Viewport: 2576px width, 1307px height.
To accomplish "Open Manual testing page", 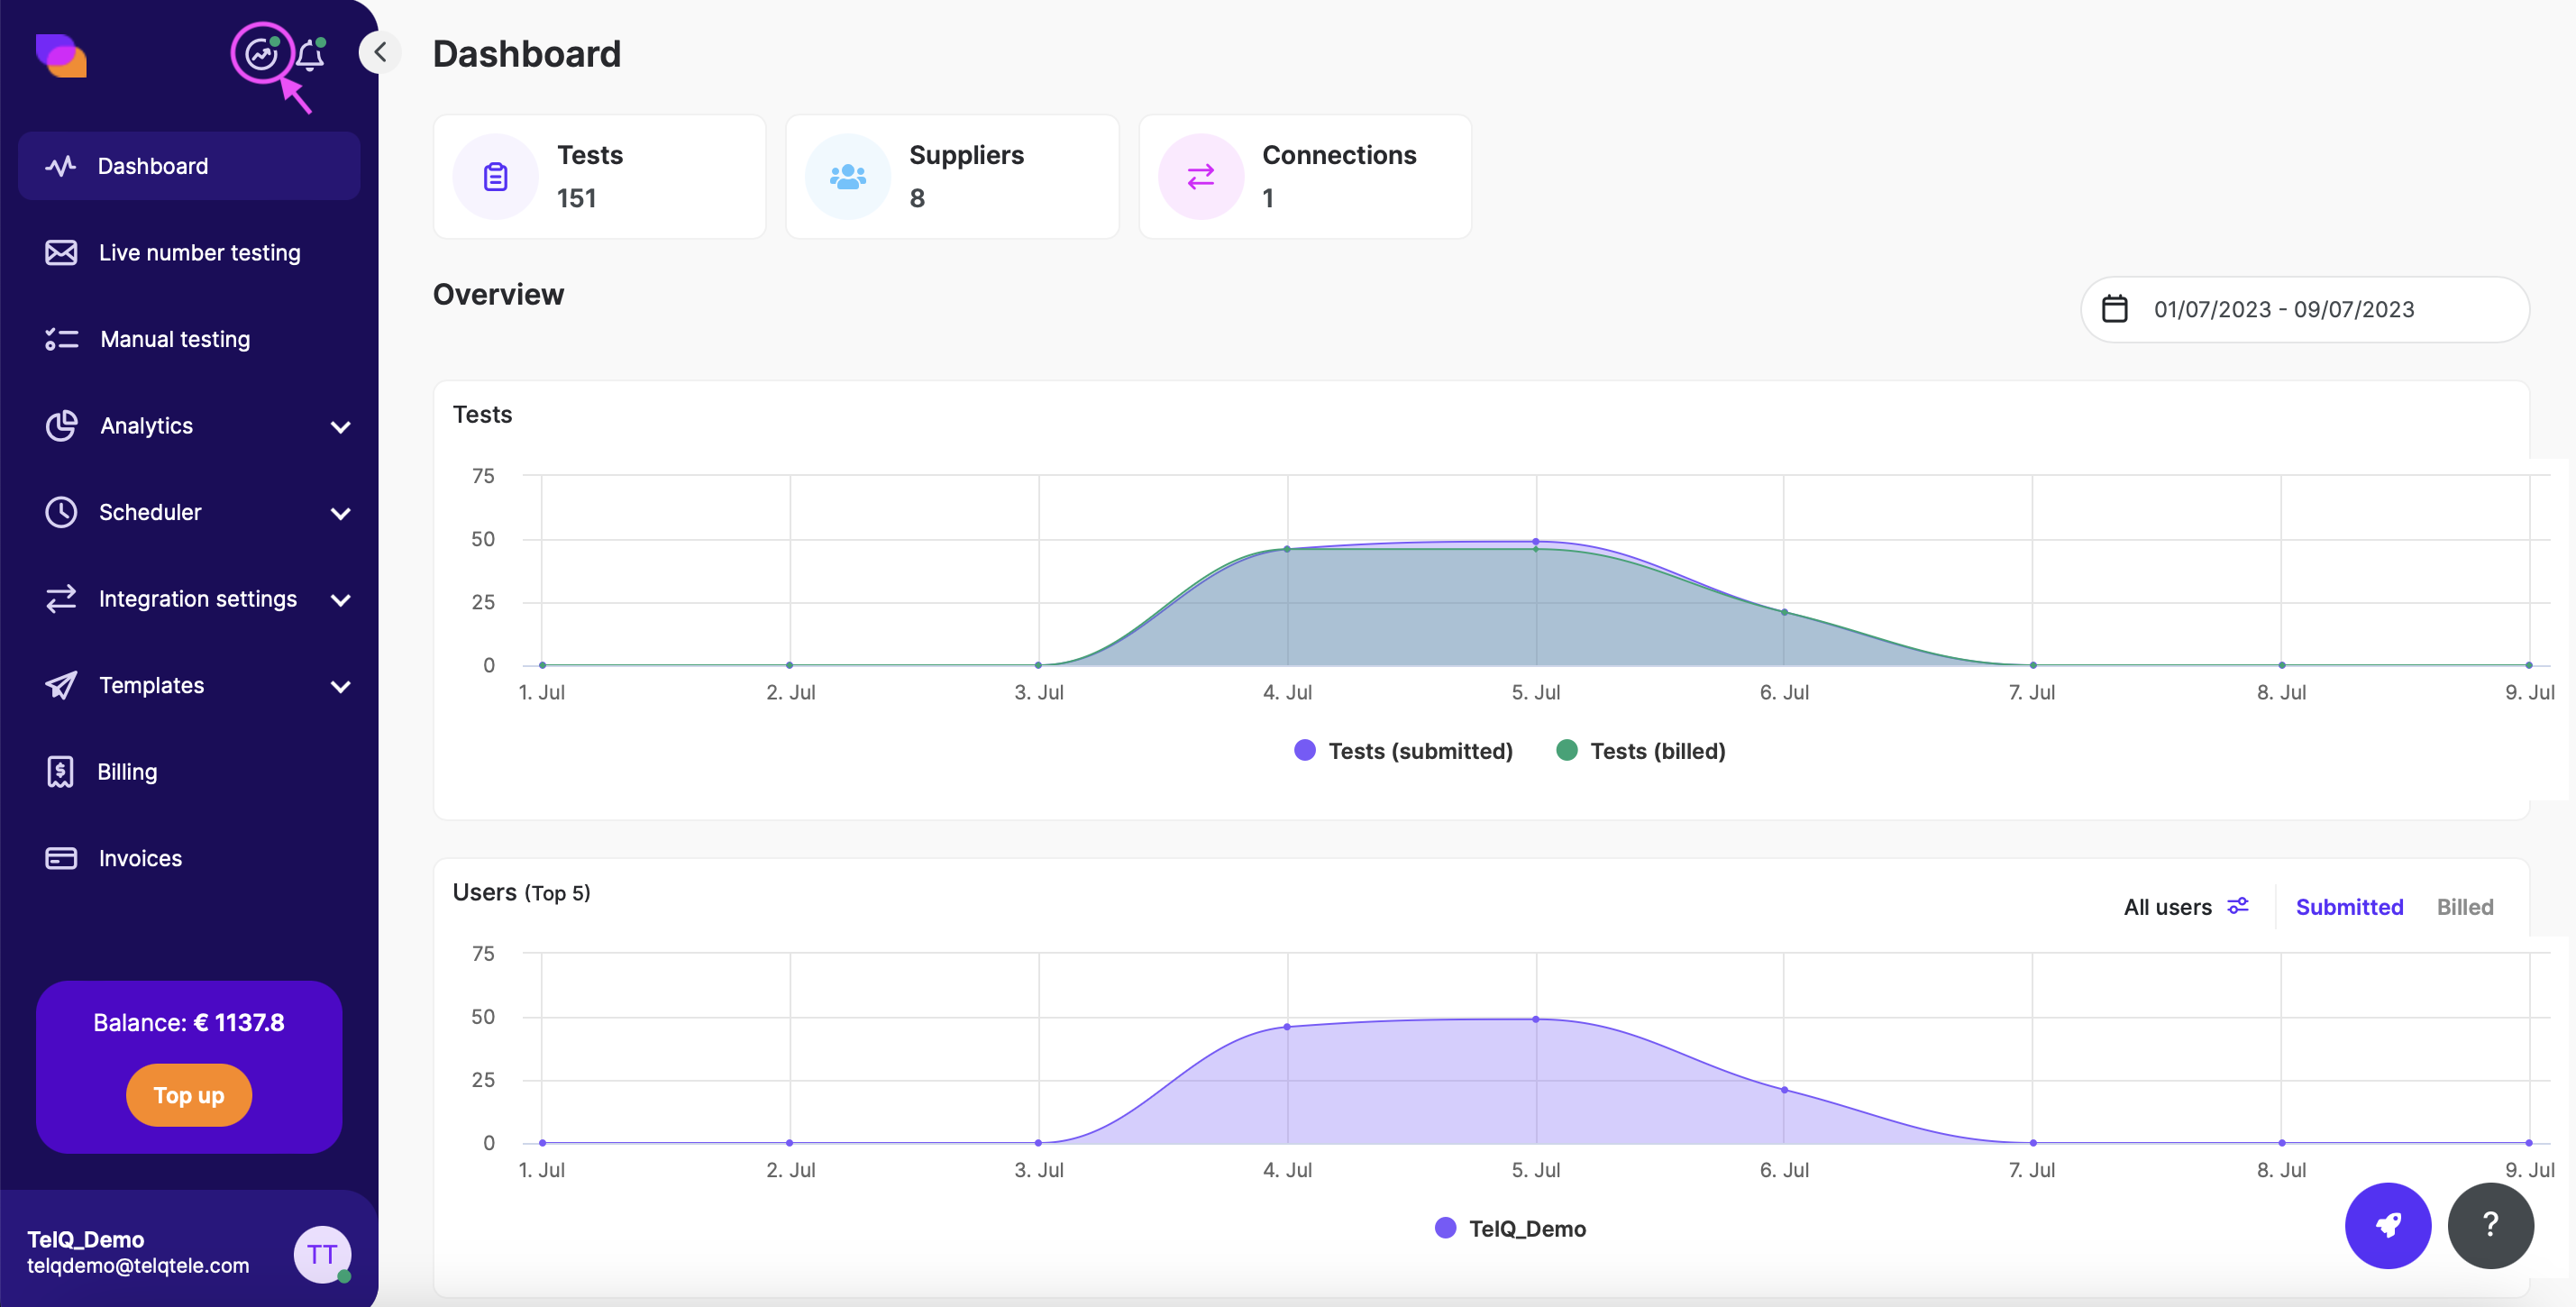I will coord(189,339).
